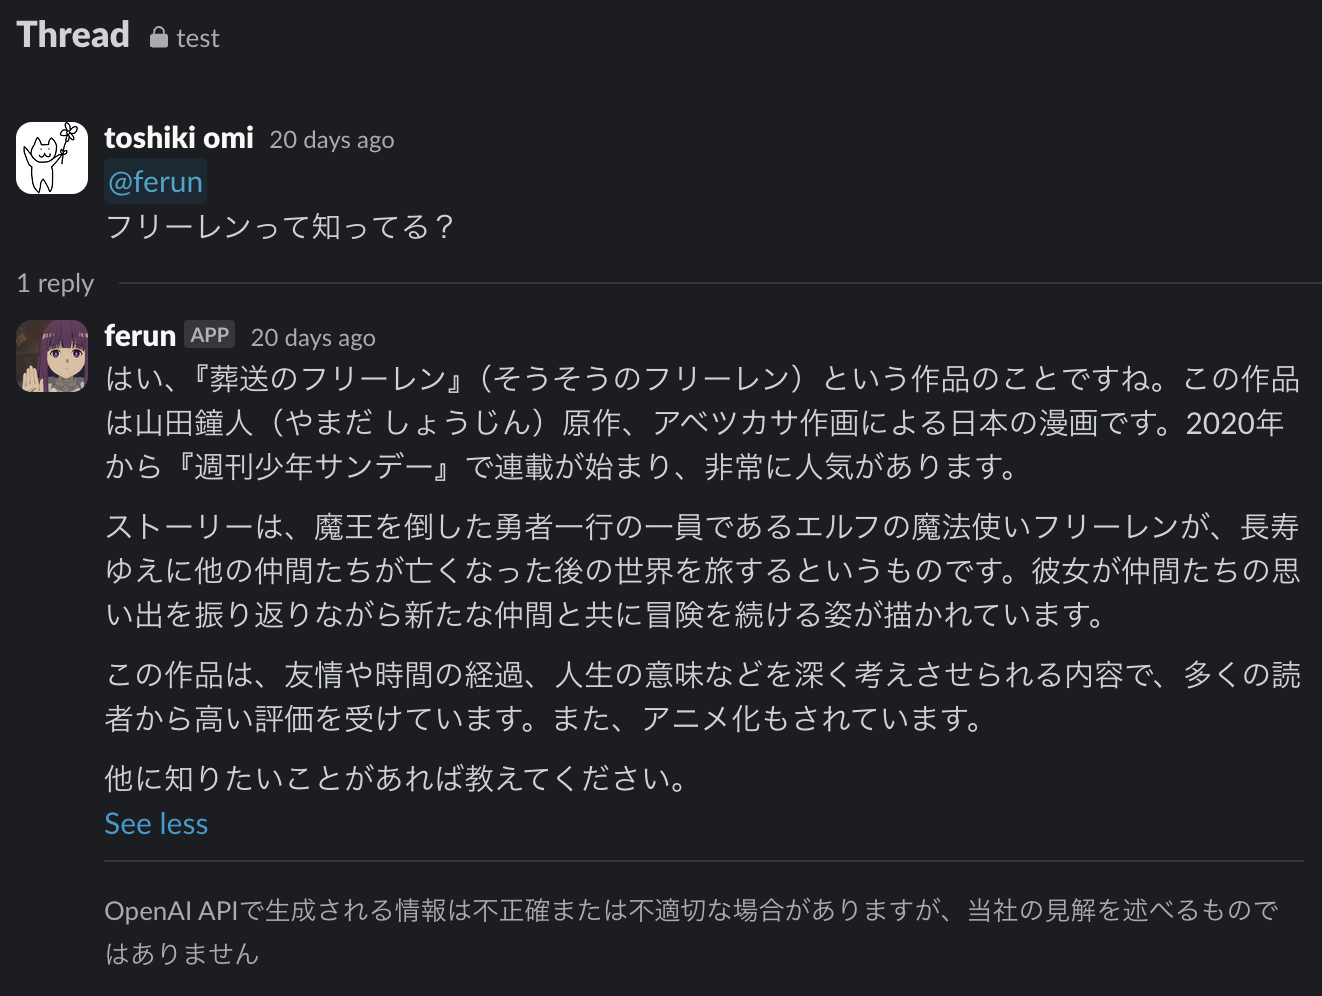Collapse message with See less link
Screen dimensions: 1322x996
coord(155,822)
